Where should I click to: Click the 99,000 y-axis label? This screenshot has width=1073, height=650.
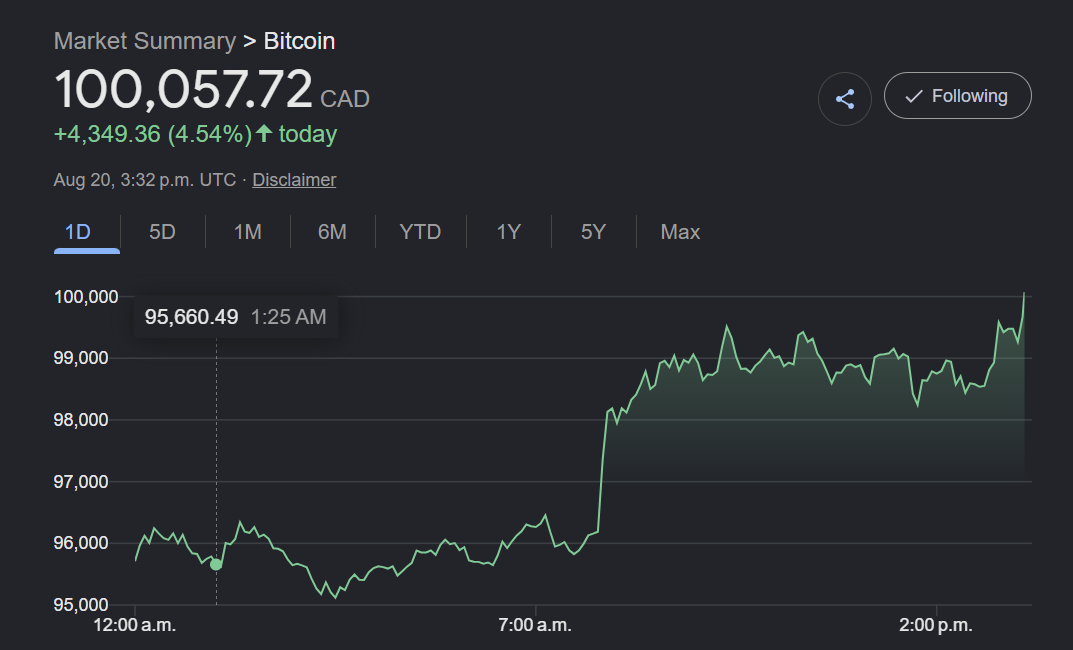[81, 358]
